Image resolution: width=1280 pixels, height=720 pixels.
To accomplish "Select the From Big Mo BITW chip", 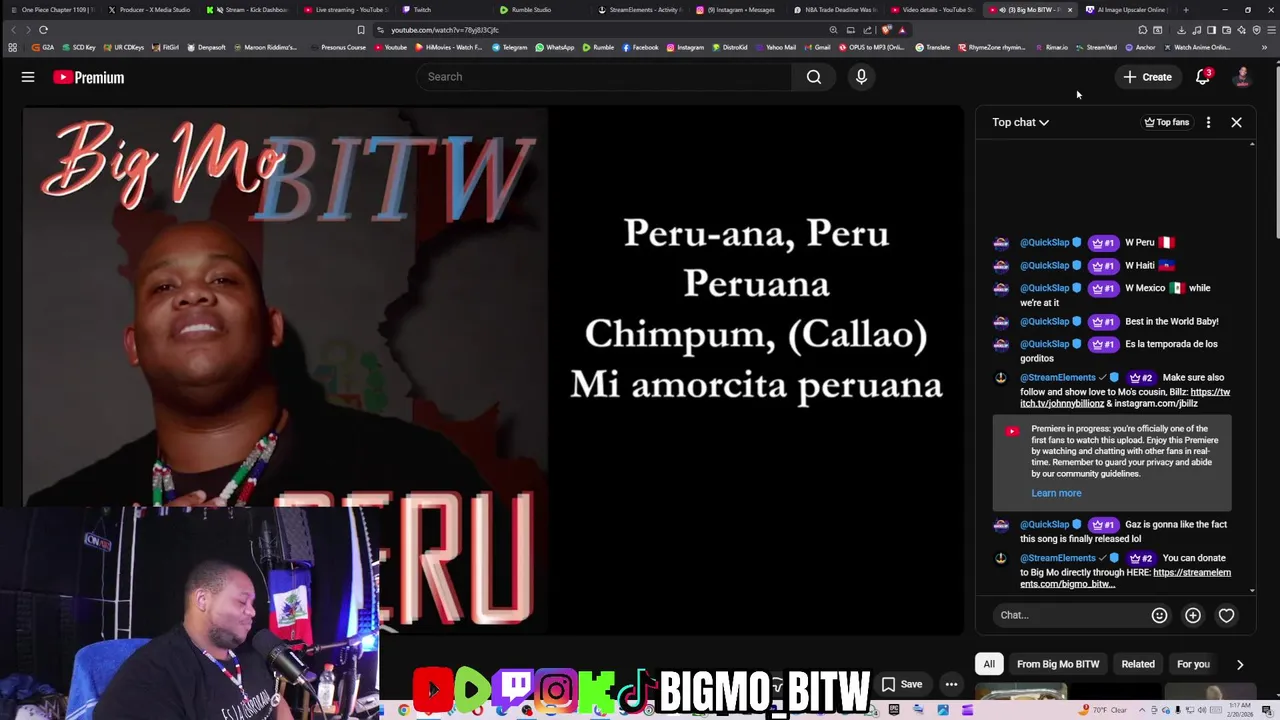I will point(1058,664).
